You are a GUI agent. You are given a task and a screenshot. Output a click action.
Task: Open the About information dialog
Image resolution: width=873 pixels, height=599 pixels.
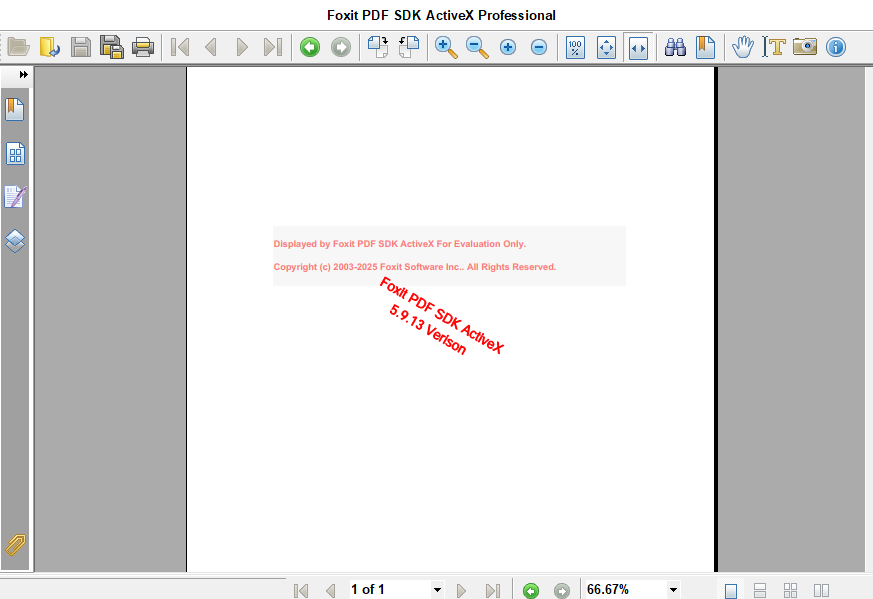(x=836, y=47)
